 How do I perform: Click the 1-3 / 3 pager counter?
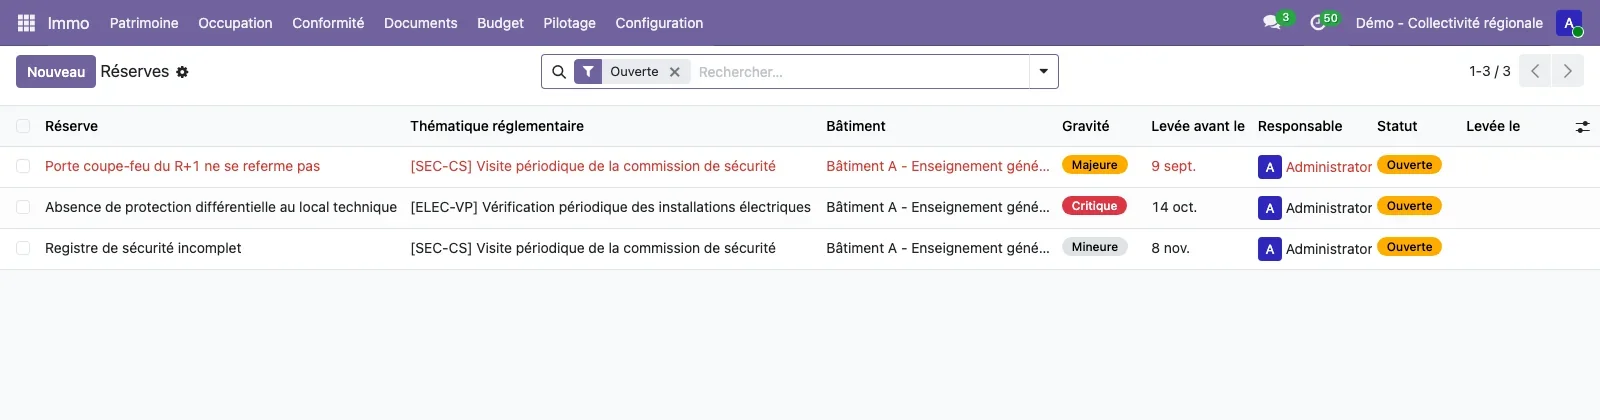click(1489, 71)
